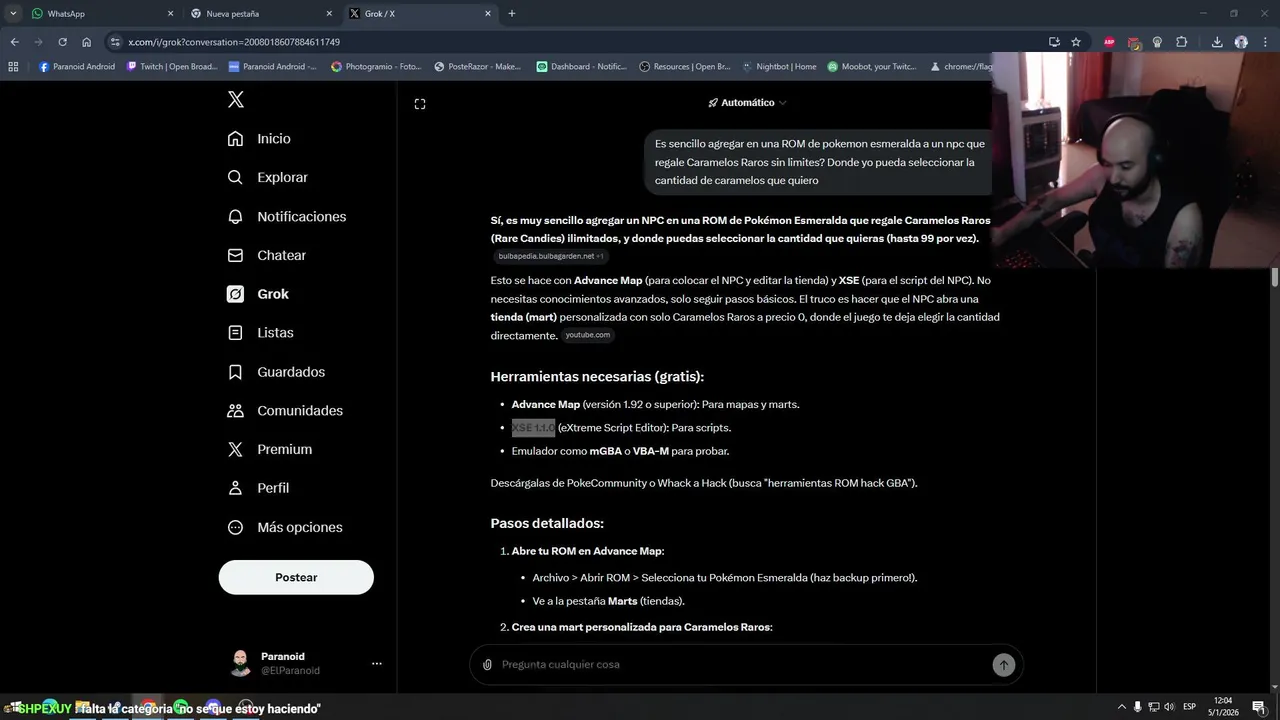This screenshot has width=1280, height=720.
Task: Open Photogramio bookmark
Action: coord(376,67)
